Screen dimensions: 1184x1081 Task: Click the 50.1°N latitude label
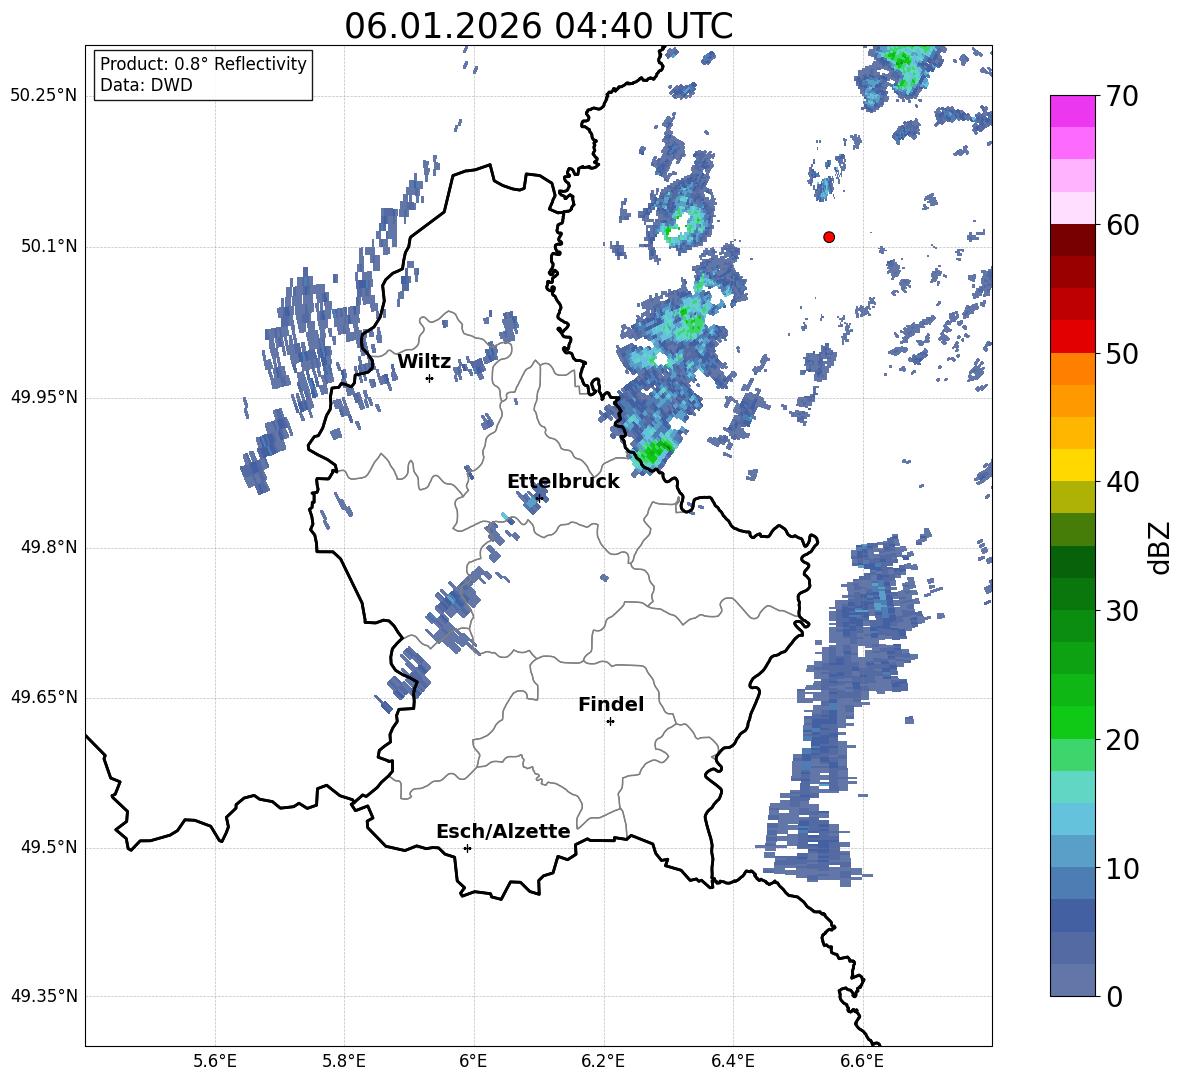tap(50, 246)
